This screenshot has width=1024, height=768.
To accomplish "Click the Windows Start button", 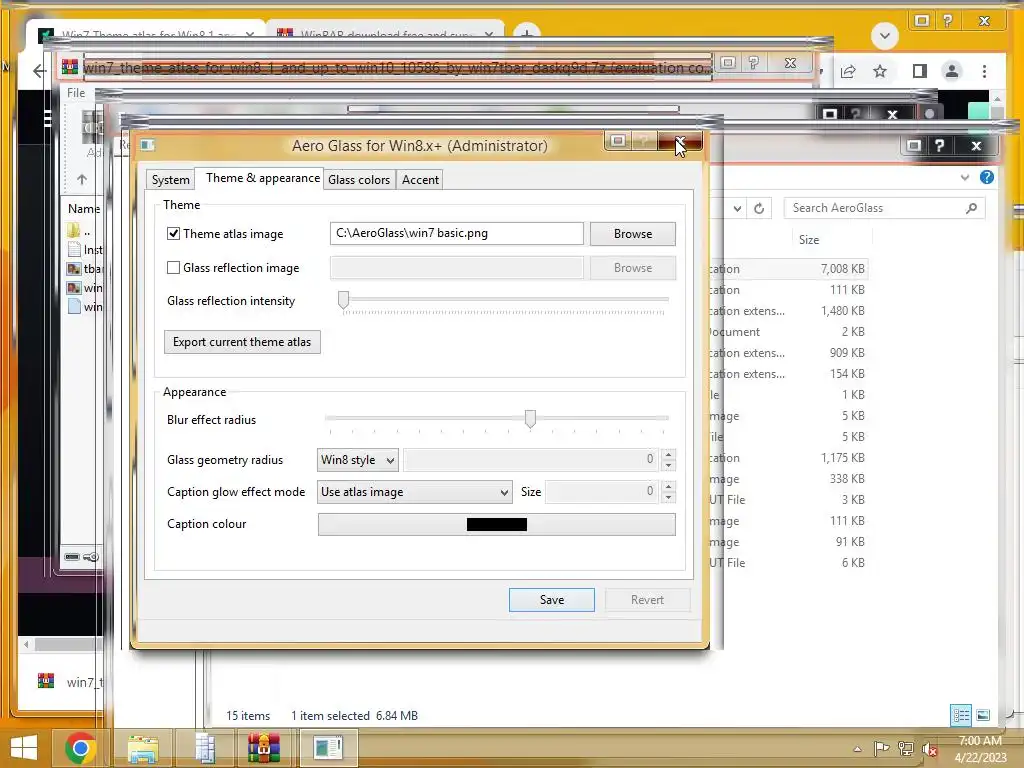I will tap(24, 748).
